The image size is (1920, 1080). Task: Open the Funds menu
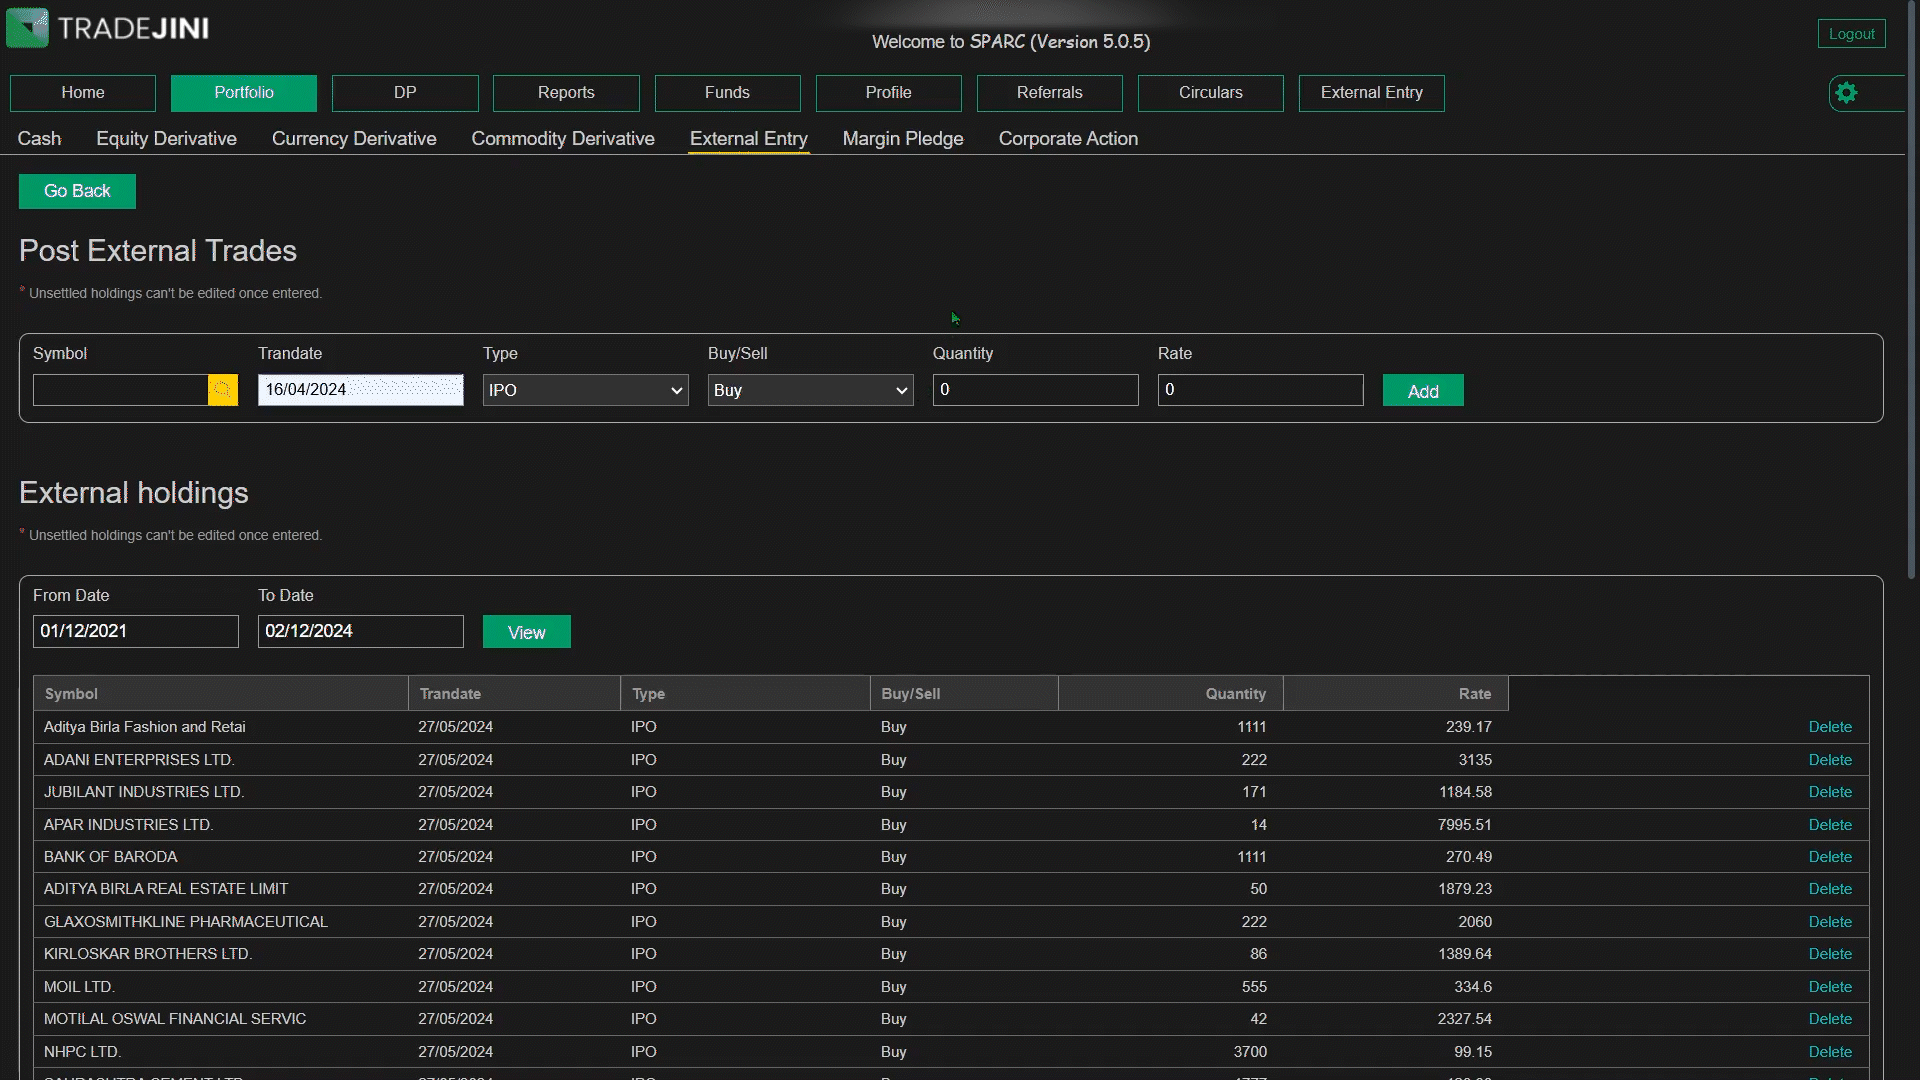(x=727, y=93)
